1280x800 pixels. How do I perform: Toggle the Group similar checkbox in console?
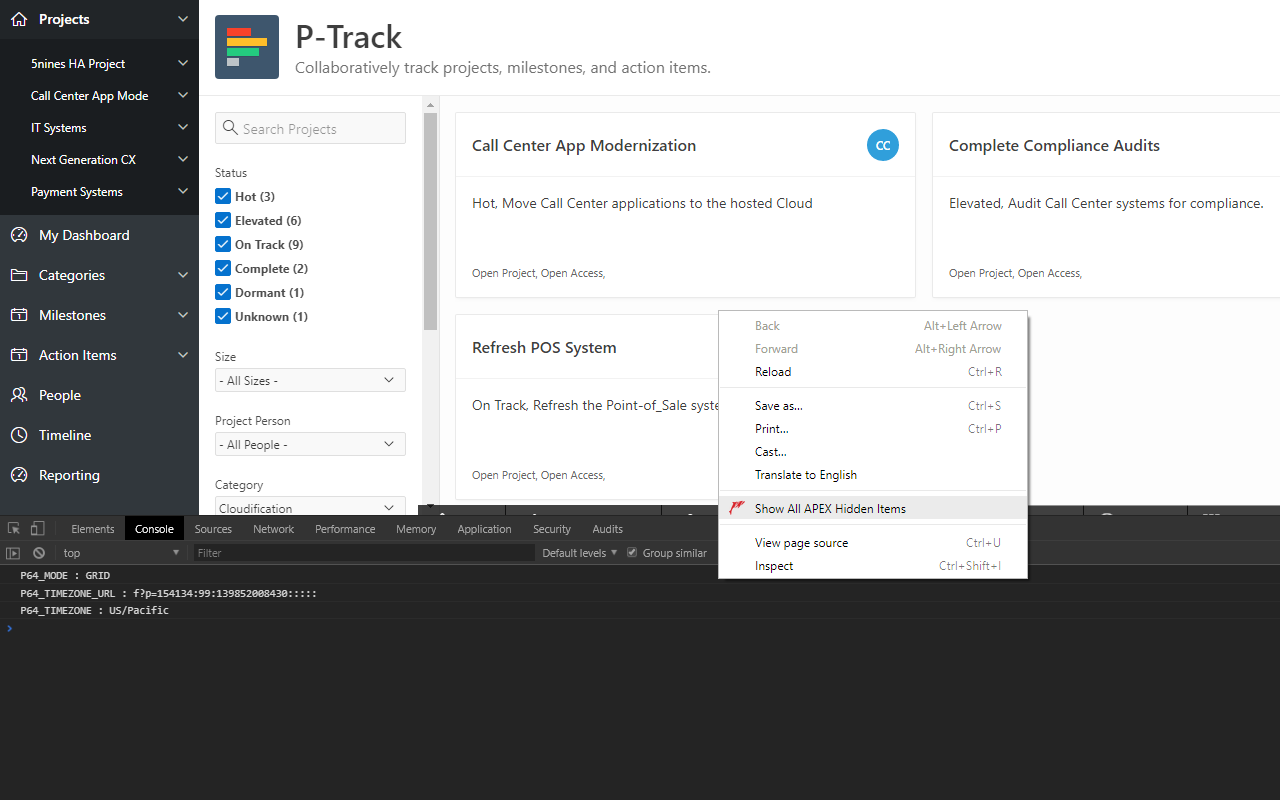tap(632, 553)
